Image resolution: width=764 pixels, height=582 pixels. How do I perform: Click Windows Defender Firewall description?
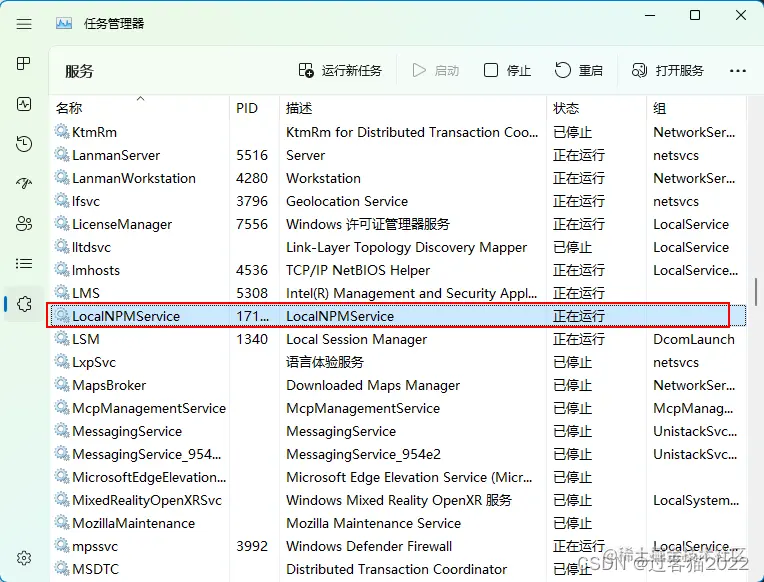369,546
